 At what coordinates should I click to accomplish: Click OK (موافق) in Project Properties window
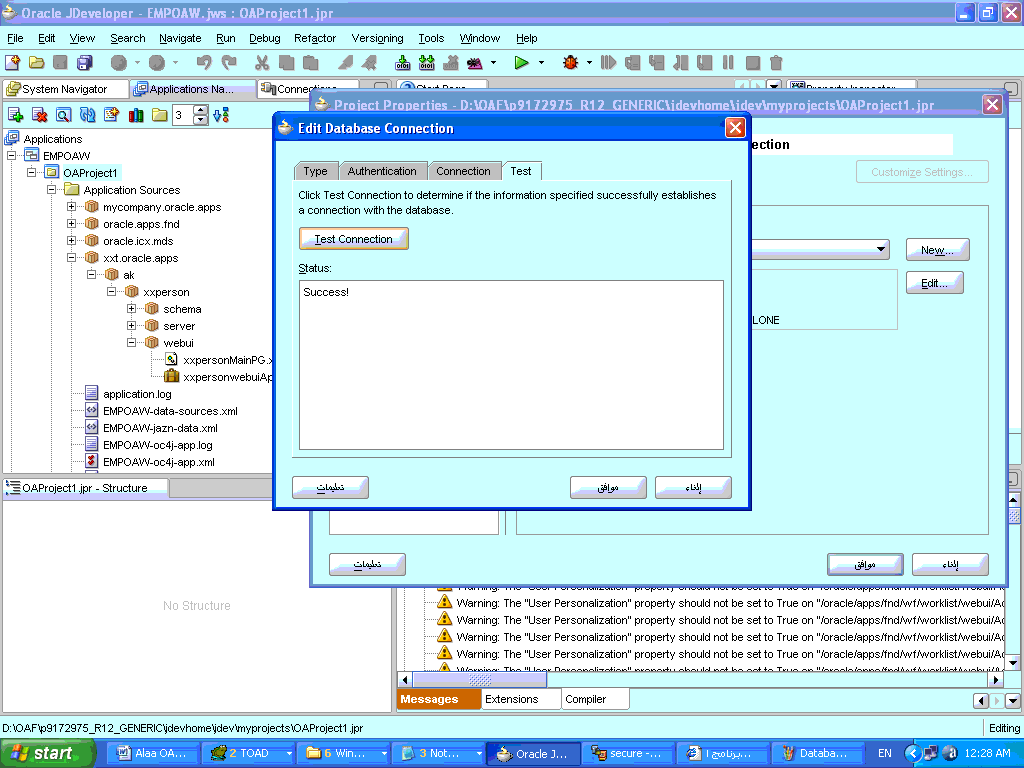tap(865, 564)
